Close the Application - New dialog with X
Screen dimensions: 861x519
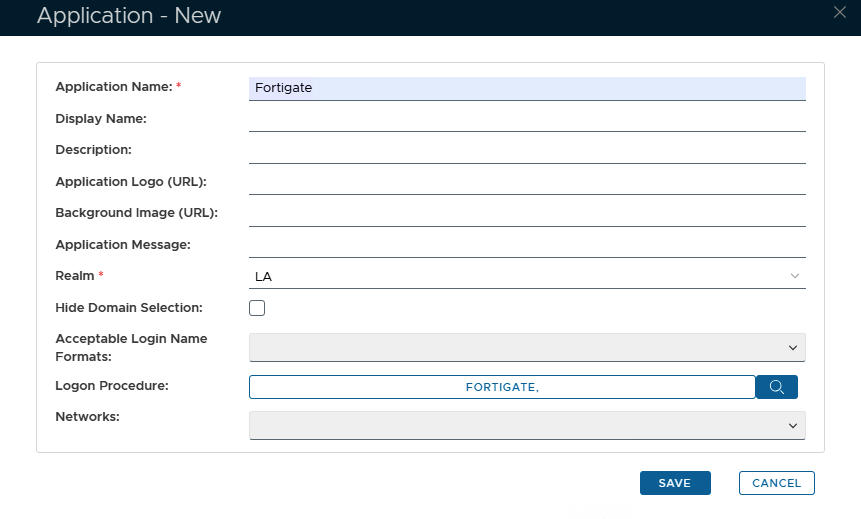tap(839, 11)
